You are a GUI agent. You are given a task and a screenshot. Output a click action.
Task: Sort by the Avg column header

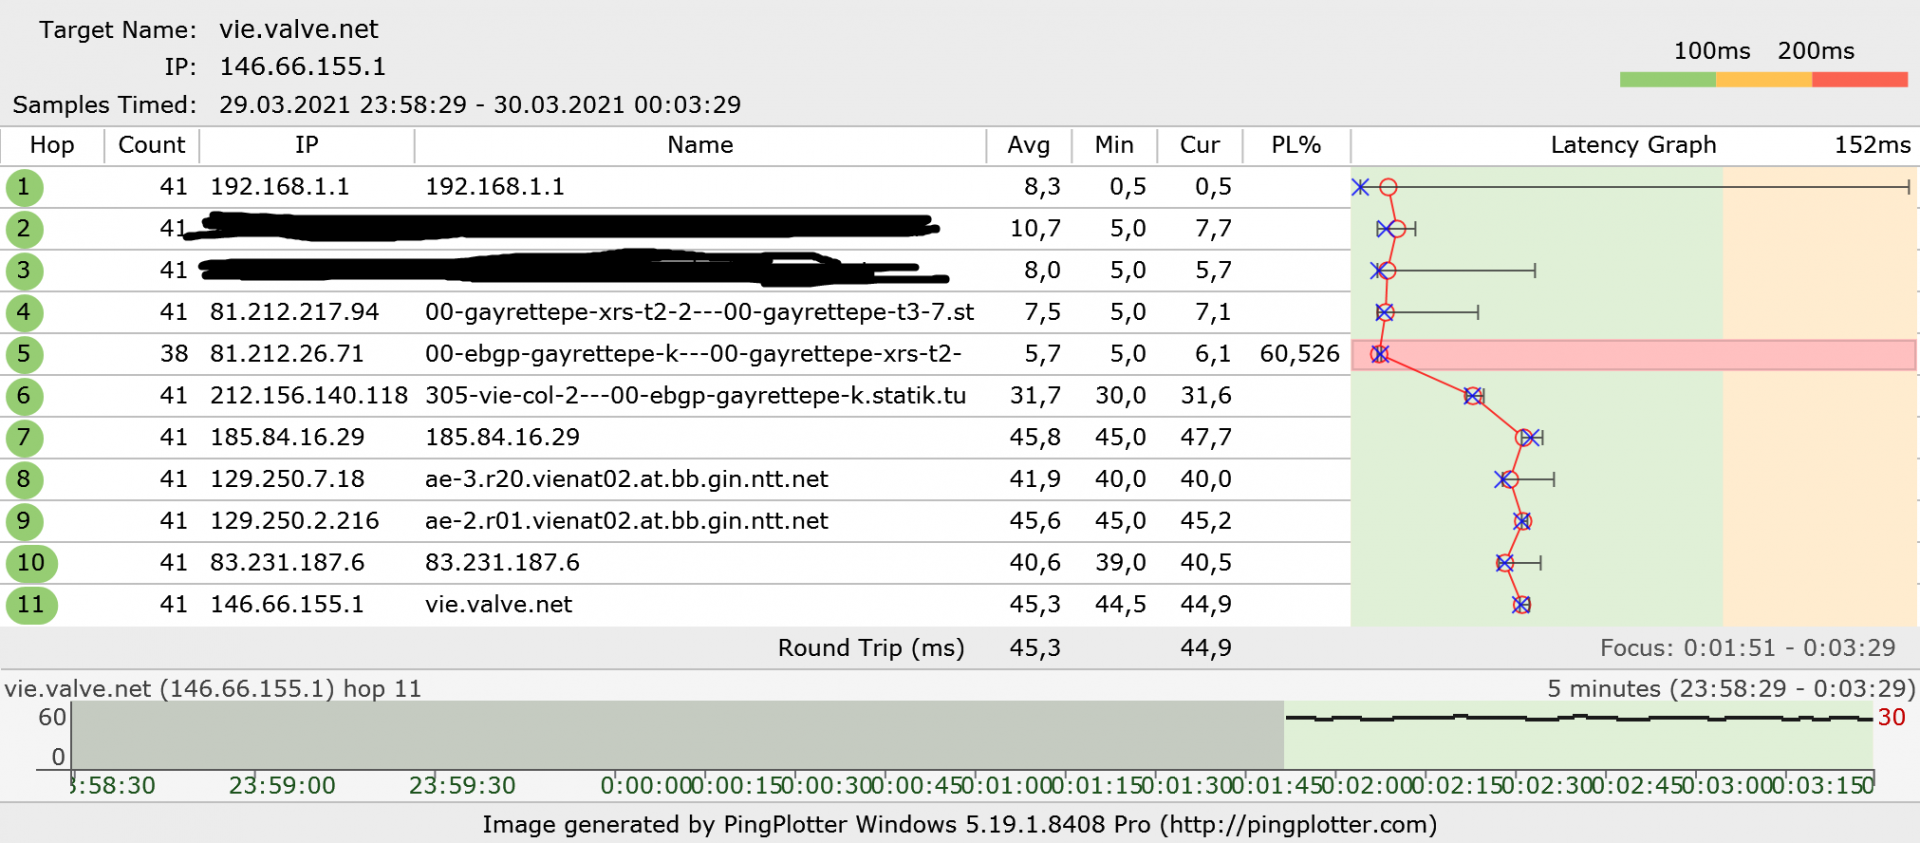1029,146
